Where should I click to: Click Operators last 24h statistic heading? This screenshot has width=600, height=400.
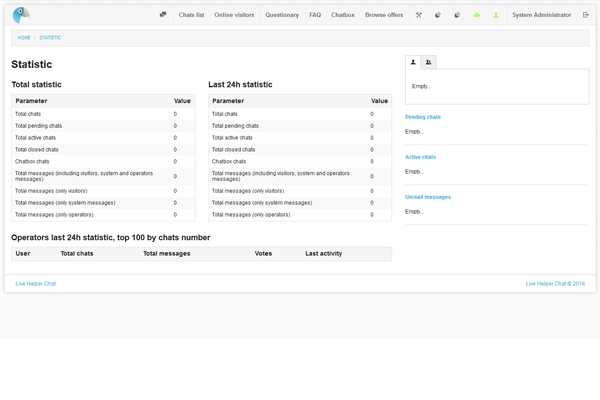pyautogui.click(x=111, y=238)
